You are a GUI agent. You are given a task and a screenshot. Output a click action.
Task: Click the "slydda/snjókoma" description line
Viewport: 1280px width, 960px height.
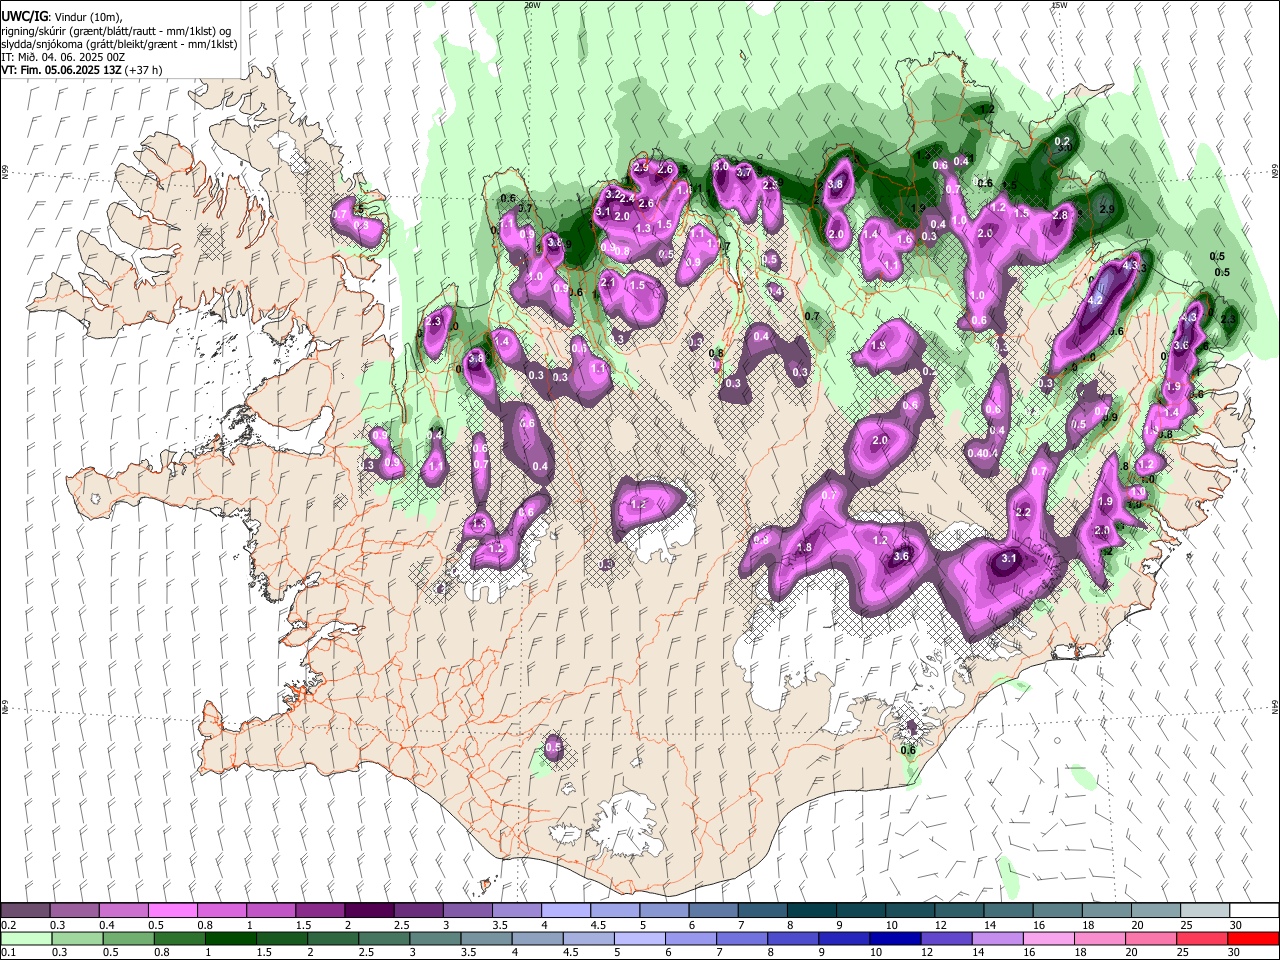point(119,44)
